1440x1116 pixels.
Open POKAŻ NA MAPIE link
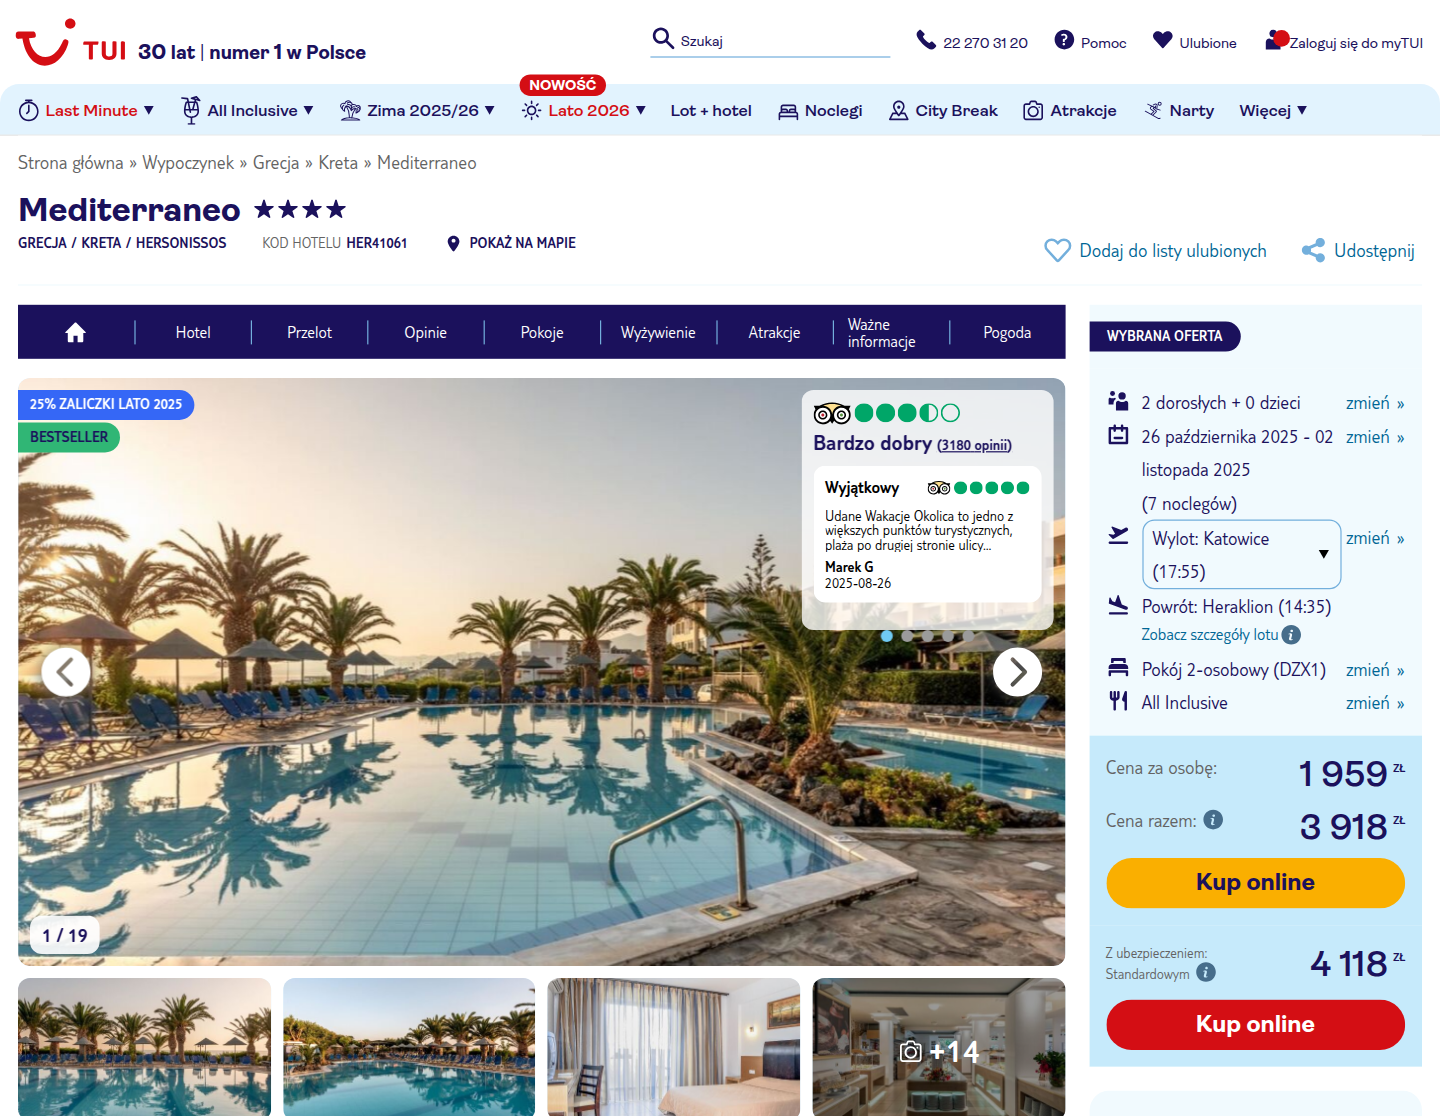point(511,243)
